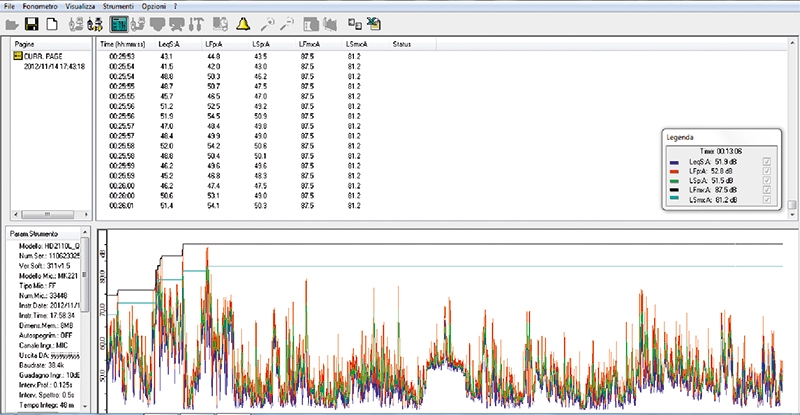The height and width of the screenshot is (415, 800).
Task: Open the Opzioni menu
Action: click(153, 6)
